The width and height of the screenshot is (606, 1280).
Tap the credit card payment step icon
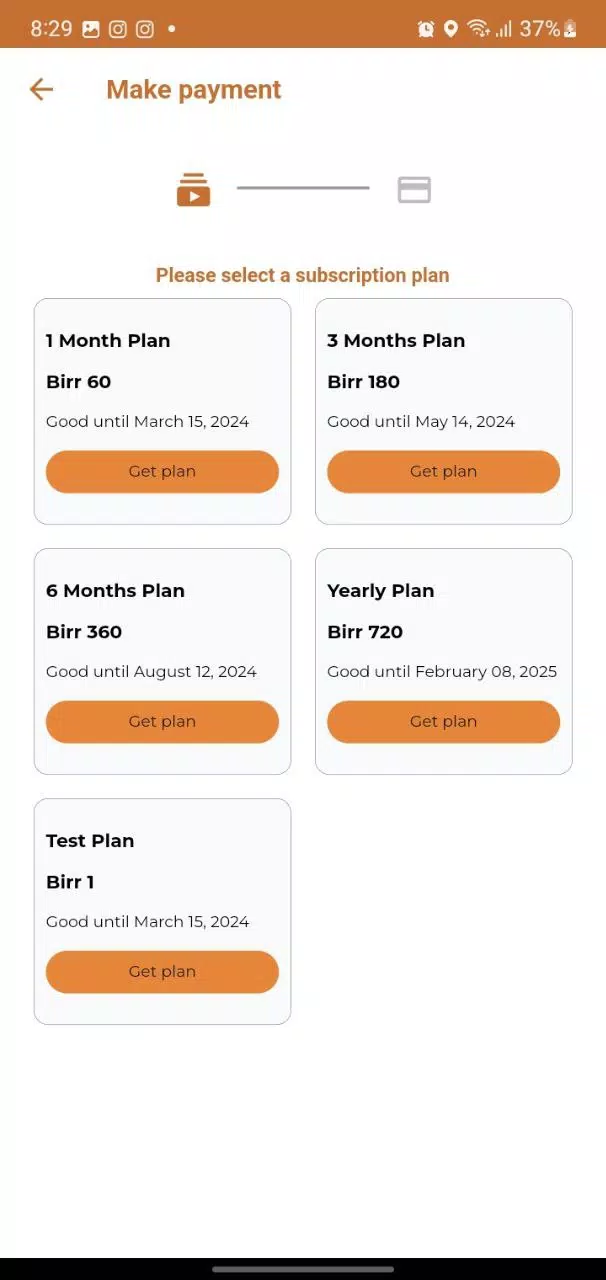click(414, 189)
